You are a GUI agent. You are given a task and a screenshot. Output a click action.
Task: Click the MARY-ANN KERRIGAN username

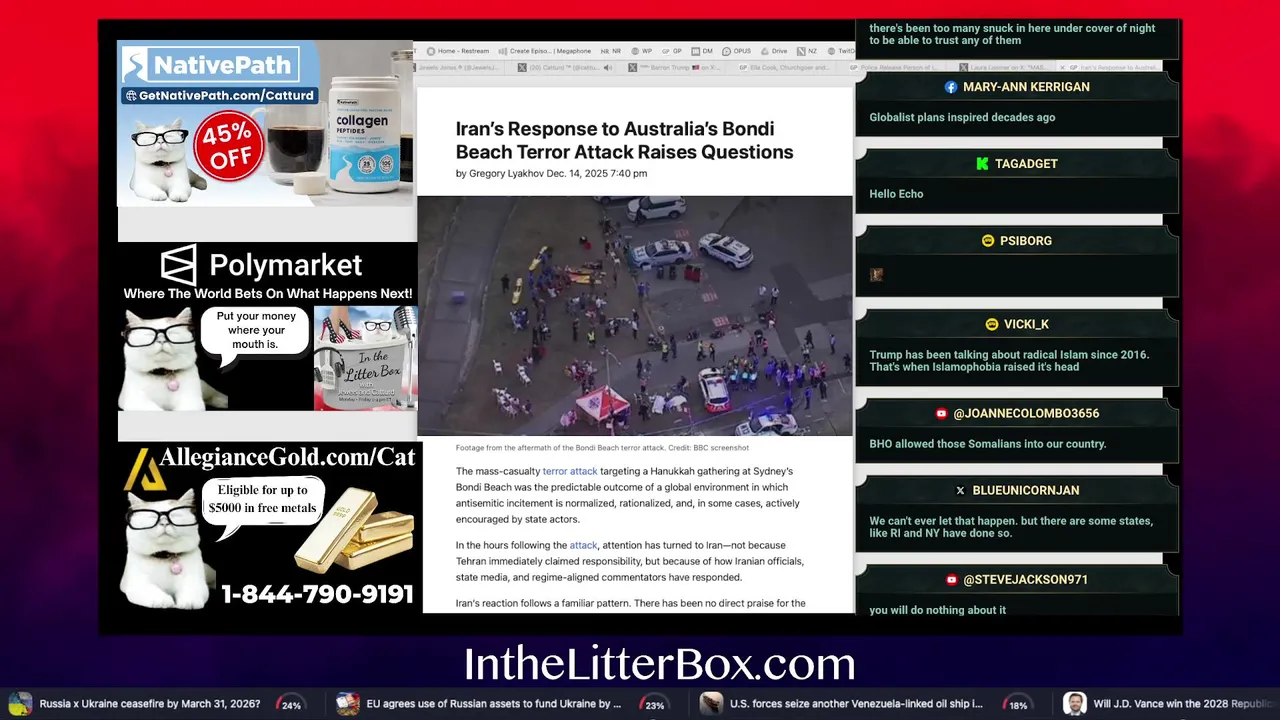click(x=1026, y=87)
